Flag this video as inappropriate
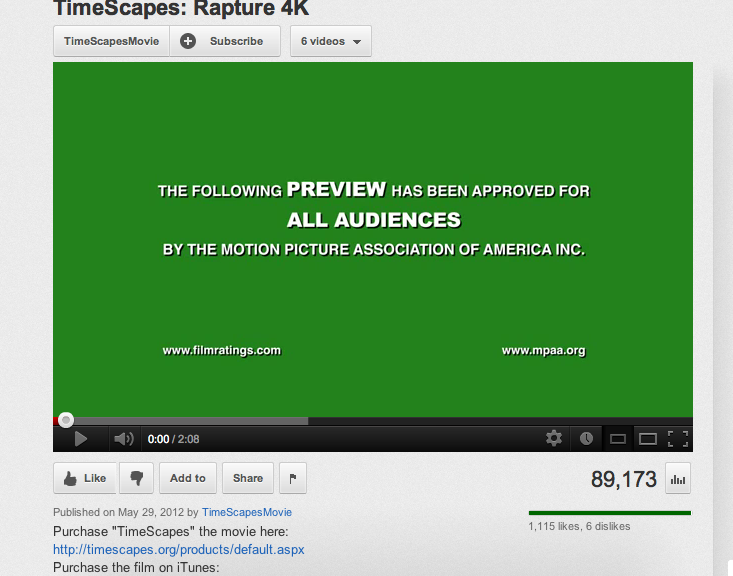 tap(293, 478)
